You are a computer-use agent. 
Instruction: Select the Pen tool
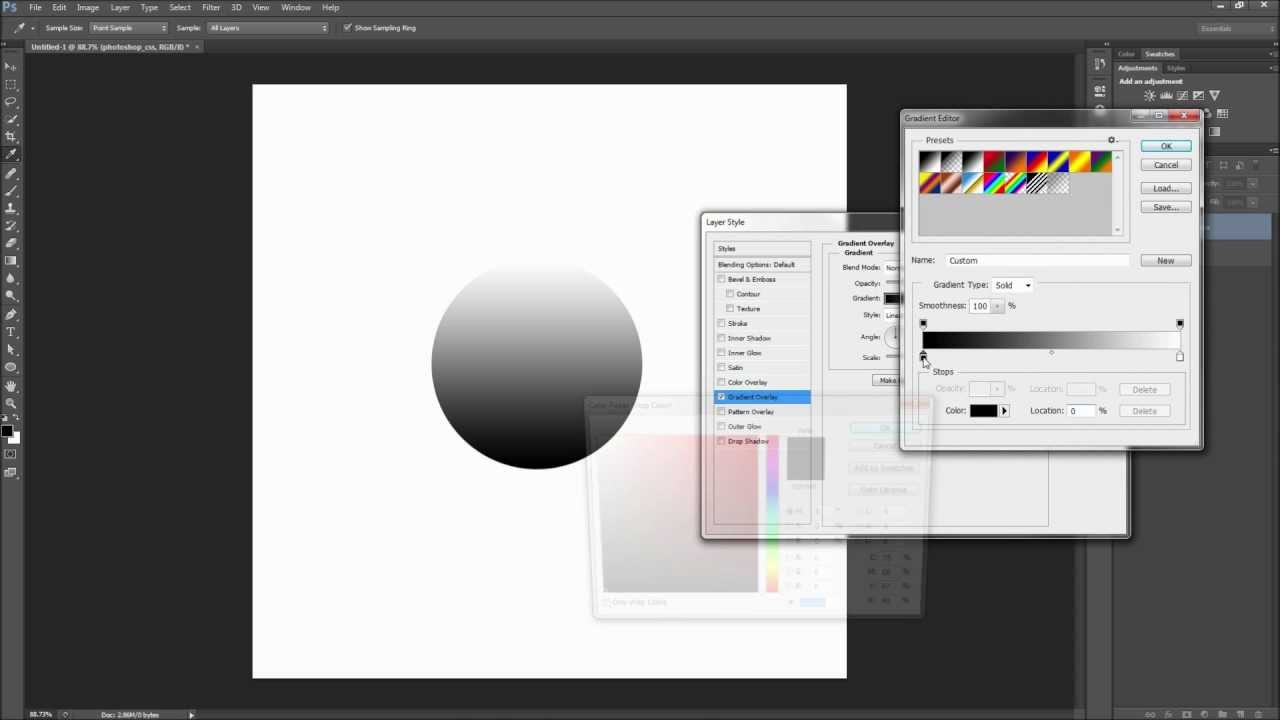coord(11,314)
